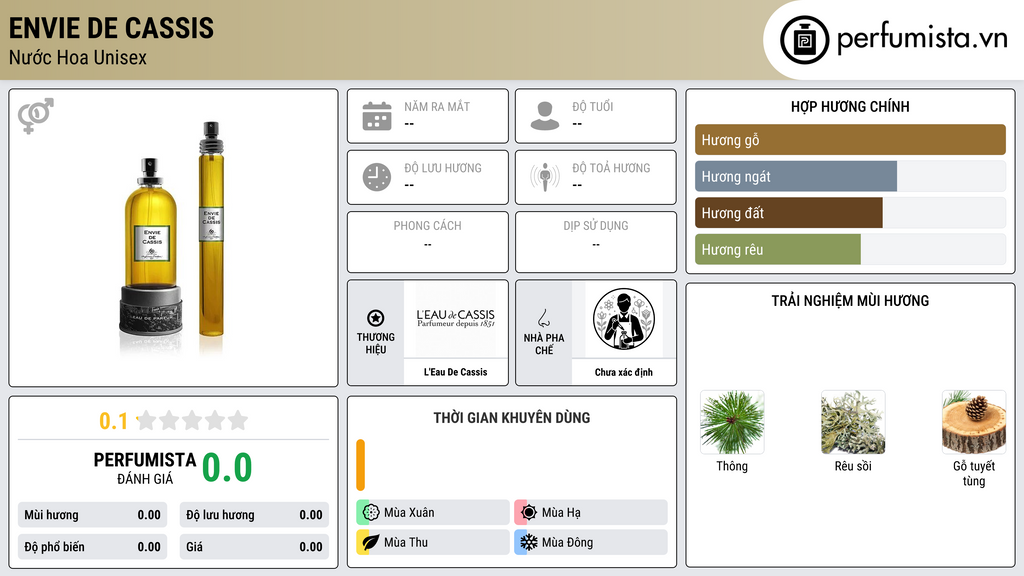The width and height of the screenshot is (1024, 576).
Task: Click the star badge icon above Thương hiệu
Action: [376, 318]
